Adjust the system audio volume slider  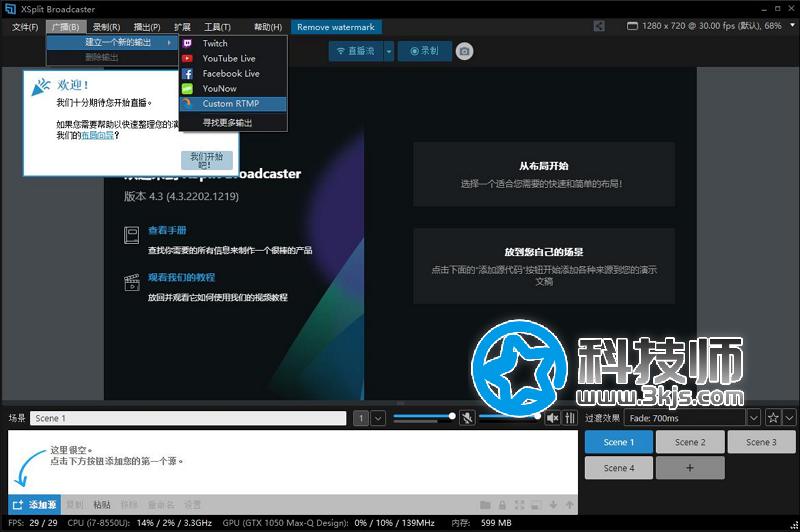[509, 417]
